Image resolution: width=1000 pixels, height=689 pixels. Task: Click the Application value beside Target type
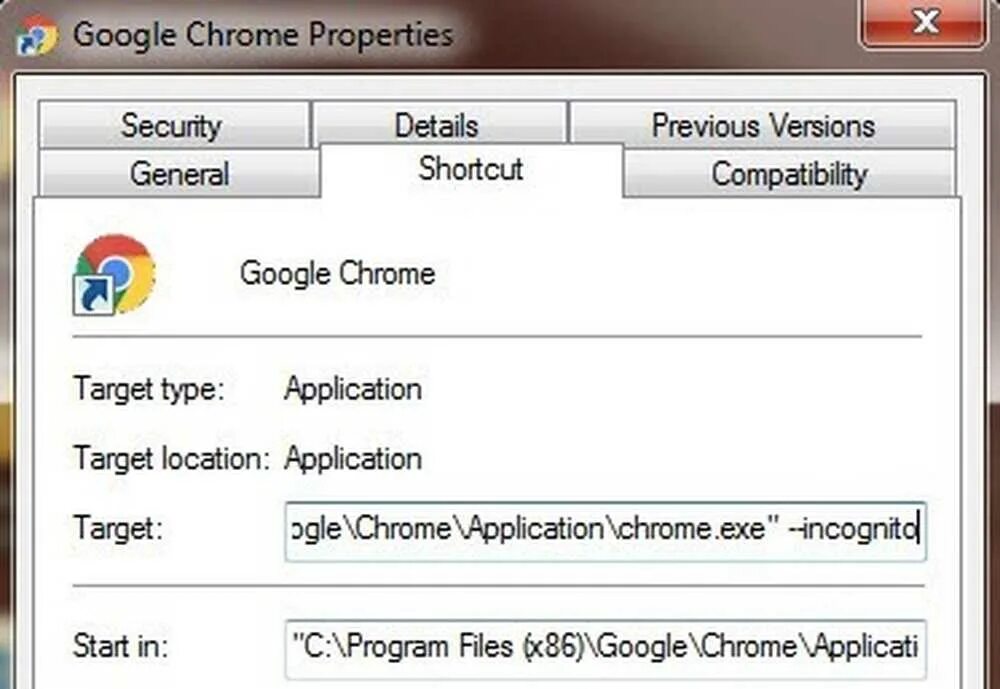352,389
